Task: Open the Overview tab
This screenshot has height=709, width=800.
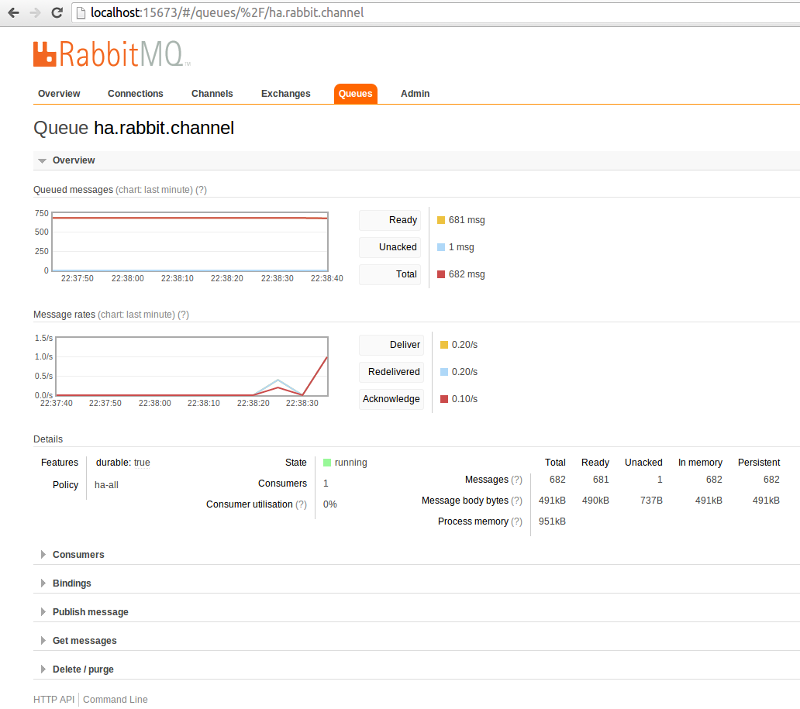Action: point(59,94)
